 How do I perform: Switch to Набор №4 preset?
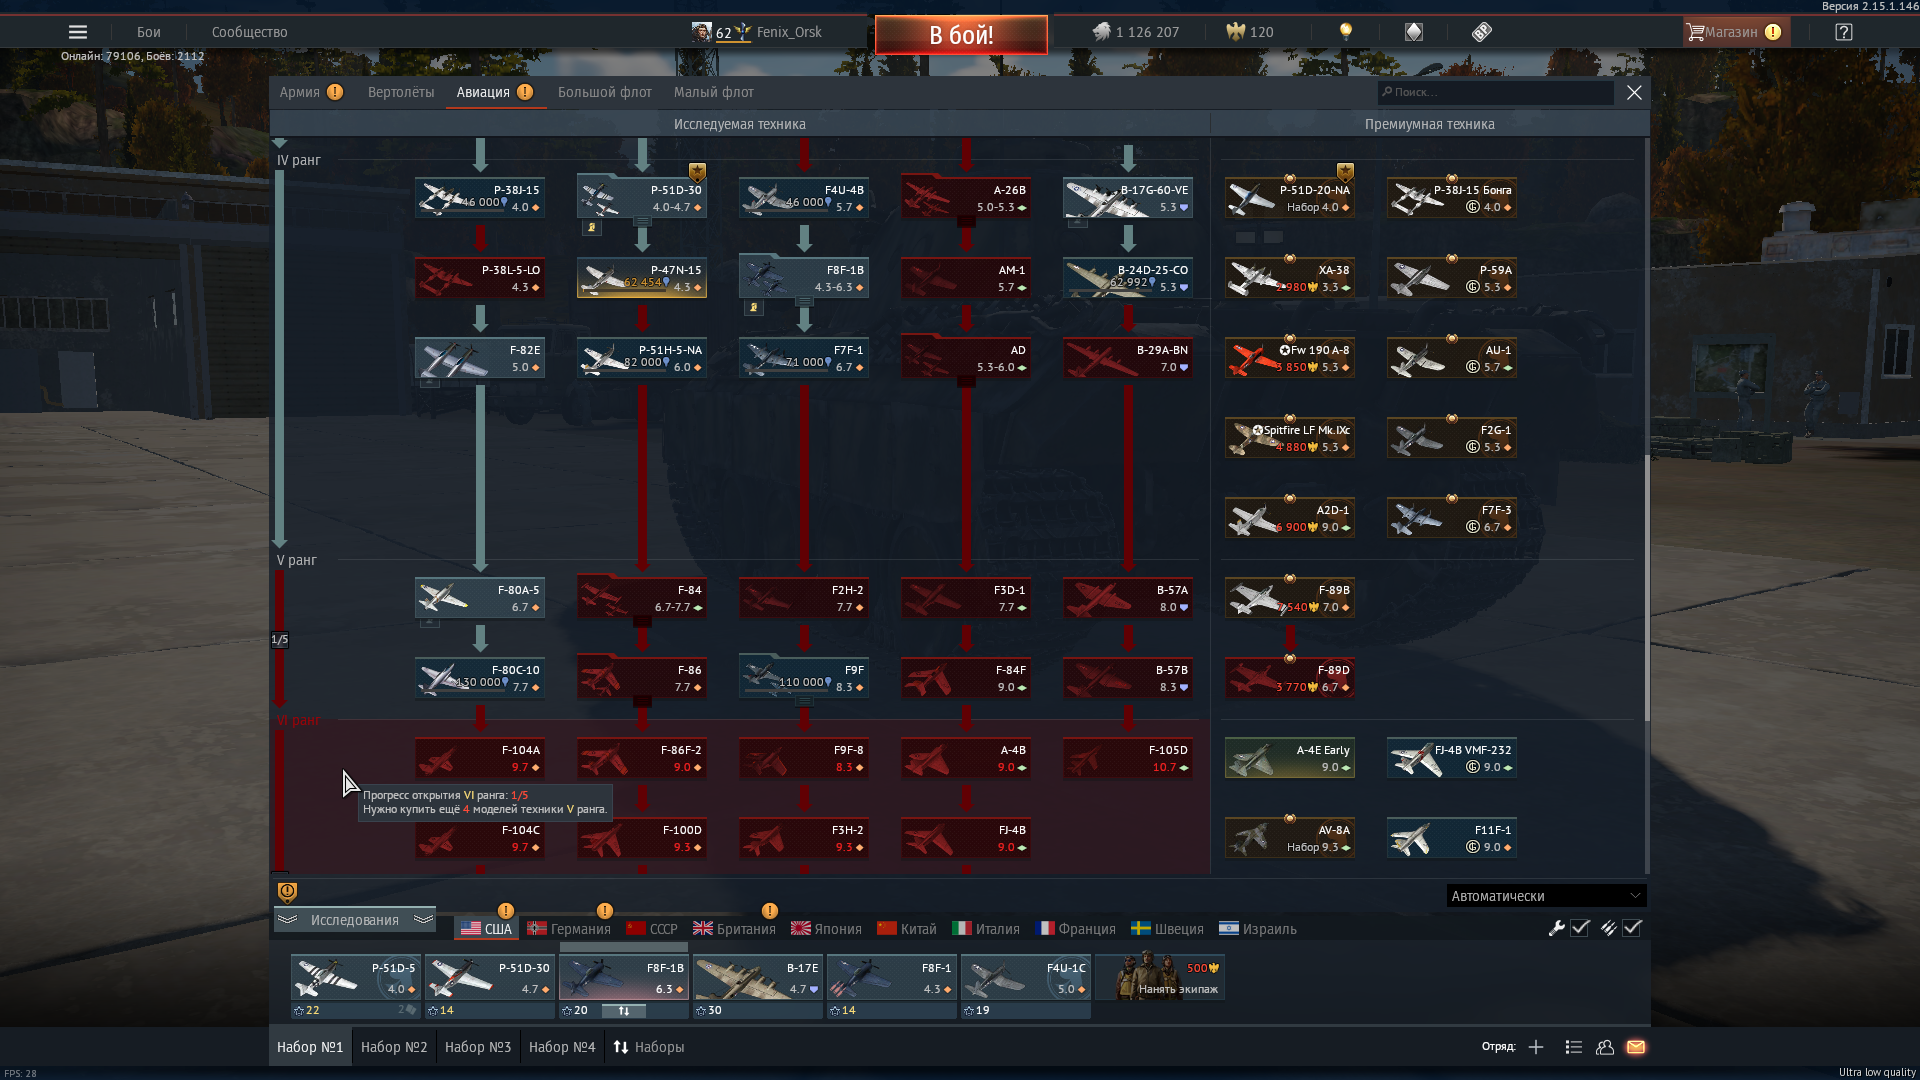click(x=562, y=1047)
